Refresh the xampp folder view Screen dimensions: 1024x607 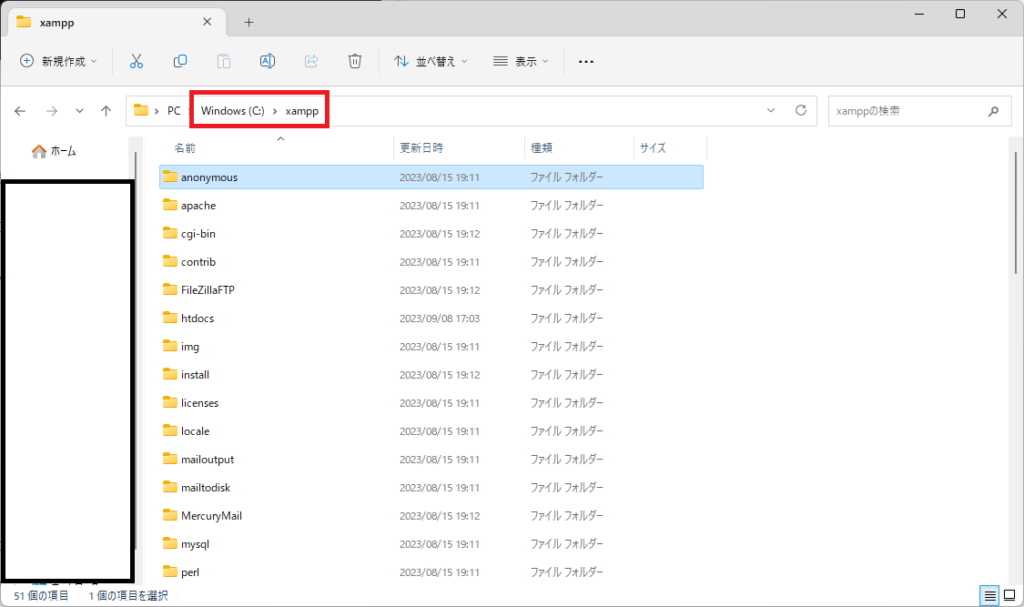[x=801, y=110]
